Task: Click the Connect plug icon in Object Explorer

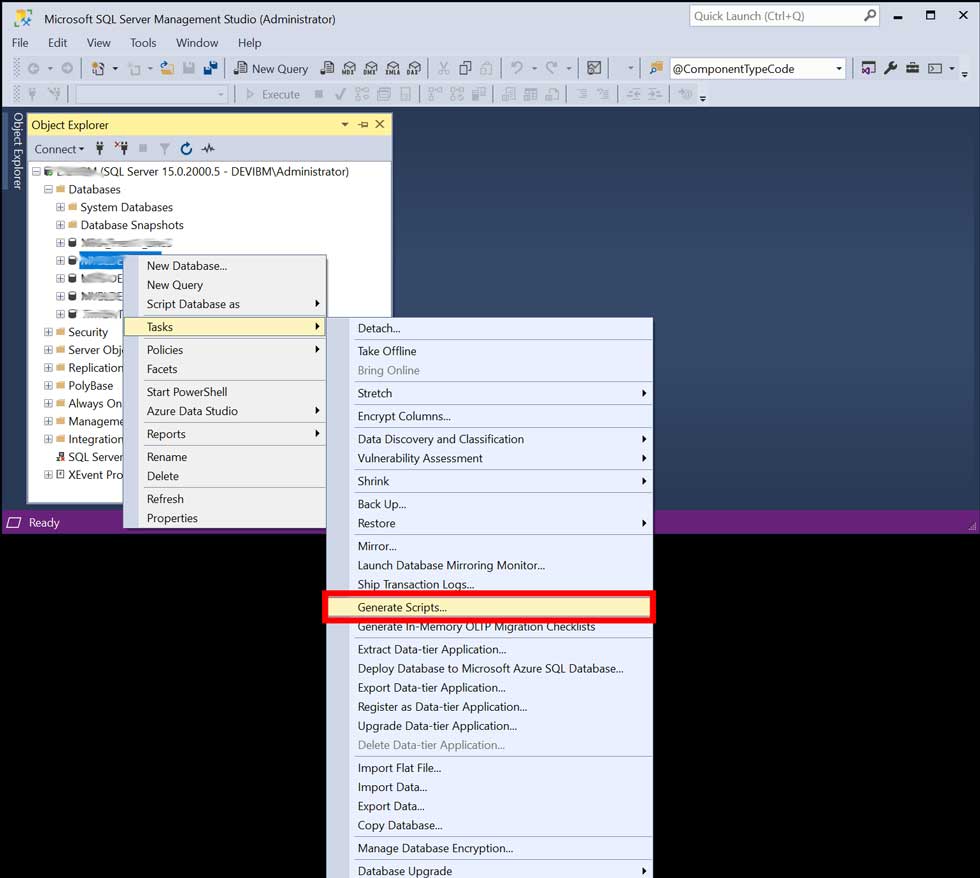Action: pos(99,148)
